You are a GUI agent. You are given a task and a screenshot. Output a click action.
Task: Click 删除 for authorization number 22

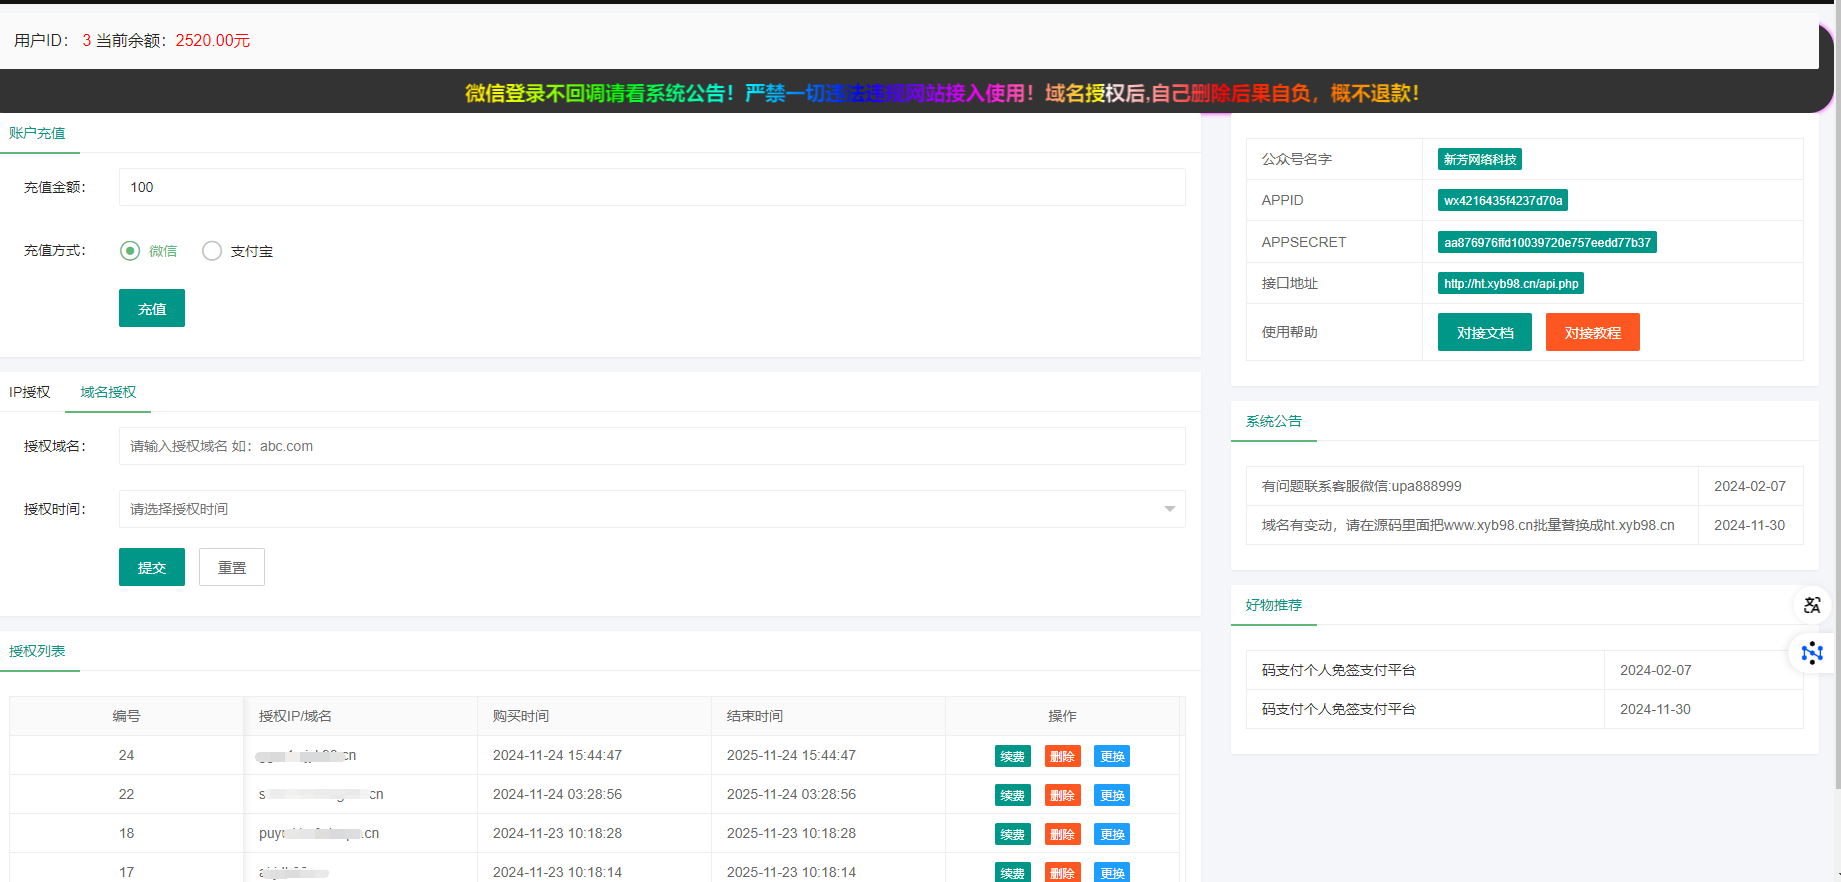(1062, 795)
